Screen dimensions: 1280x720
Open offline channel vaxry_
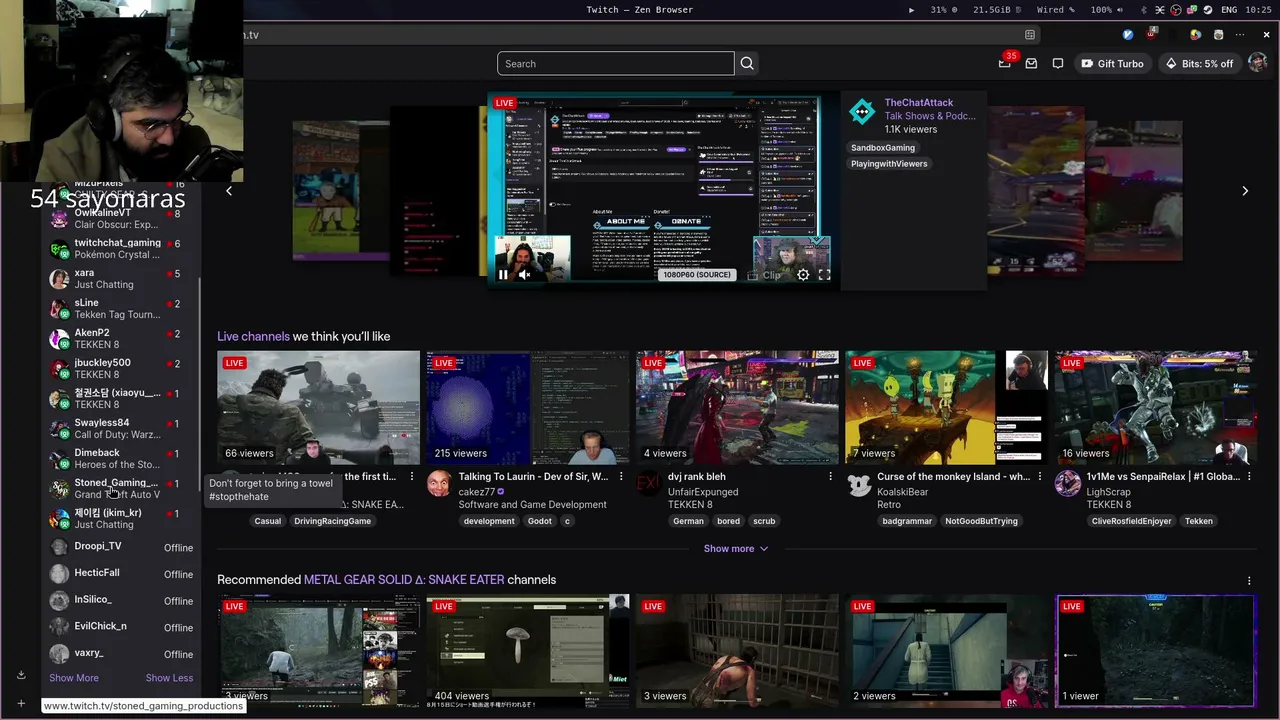tap(121, 654)
